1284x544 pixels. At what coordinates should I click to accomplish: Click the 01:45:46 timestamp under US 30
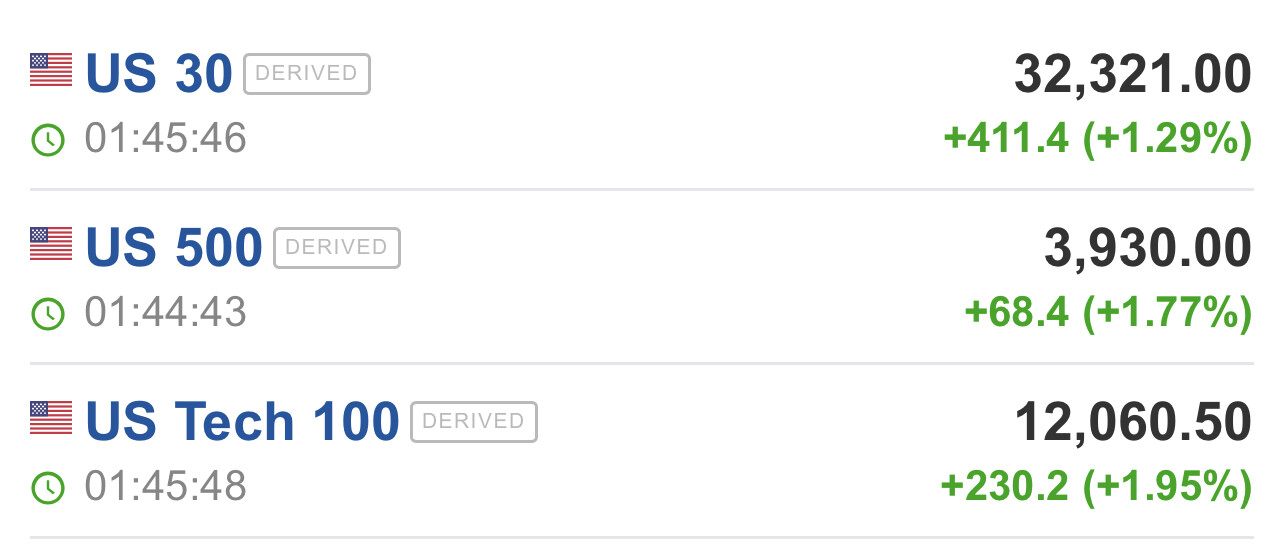(x=165, y=139)
